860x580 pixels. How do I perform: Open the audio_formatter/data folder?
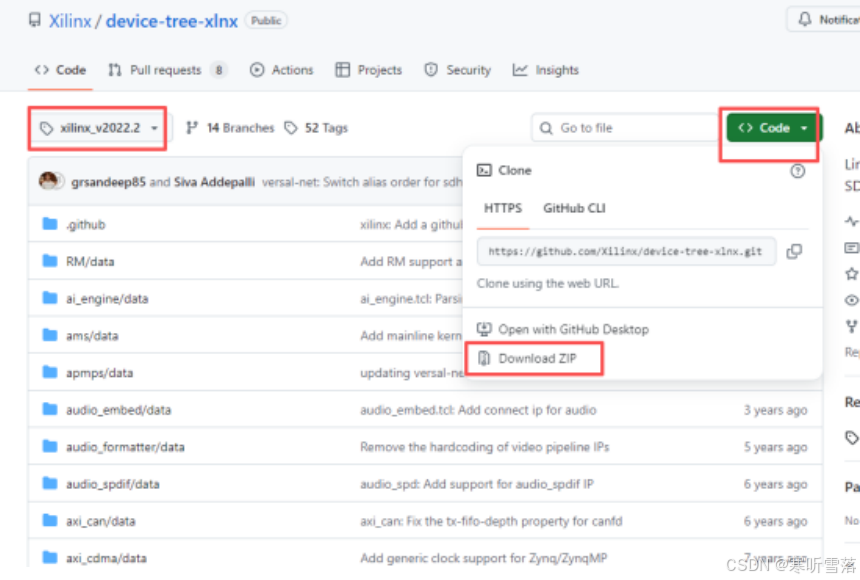click(125, 447)
